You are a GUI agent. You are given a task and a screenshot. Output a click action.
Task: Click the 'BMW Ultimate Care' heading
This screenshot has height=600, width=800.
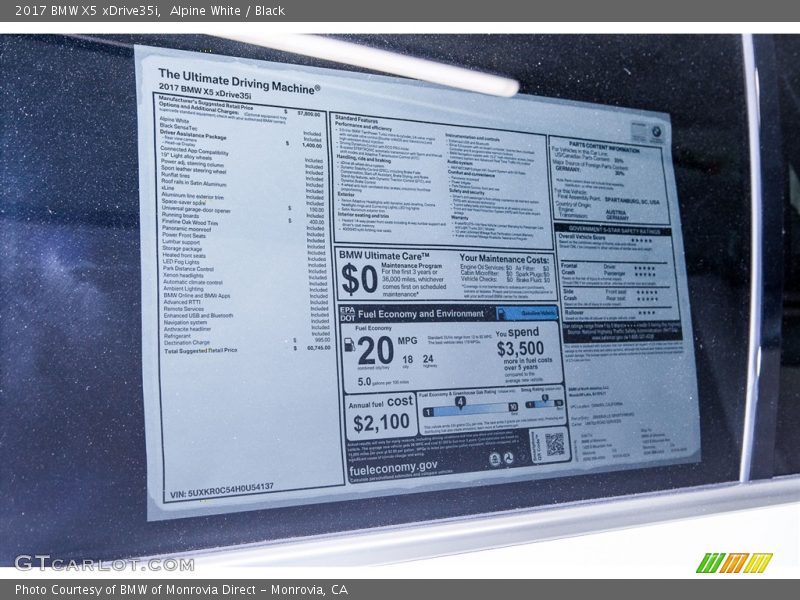point(384,256)
